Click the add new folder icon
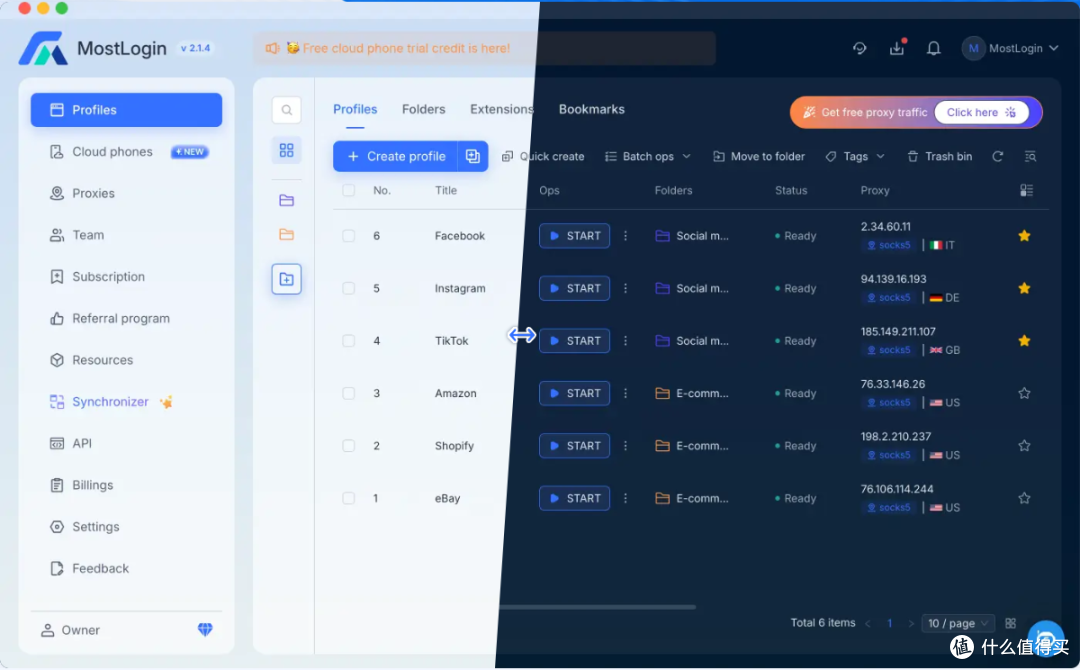1080x670 pixels. [x=287, y=279]
